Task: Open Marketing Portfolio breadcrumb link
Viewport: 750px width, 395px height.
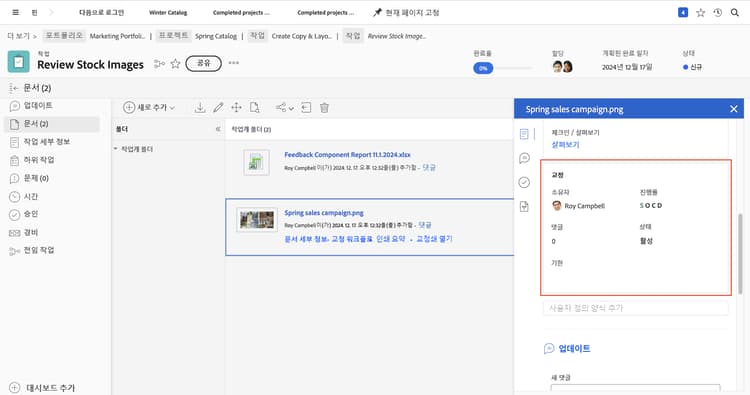Action: [x=117, y=36]
